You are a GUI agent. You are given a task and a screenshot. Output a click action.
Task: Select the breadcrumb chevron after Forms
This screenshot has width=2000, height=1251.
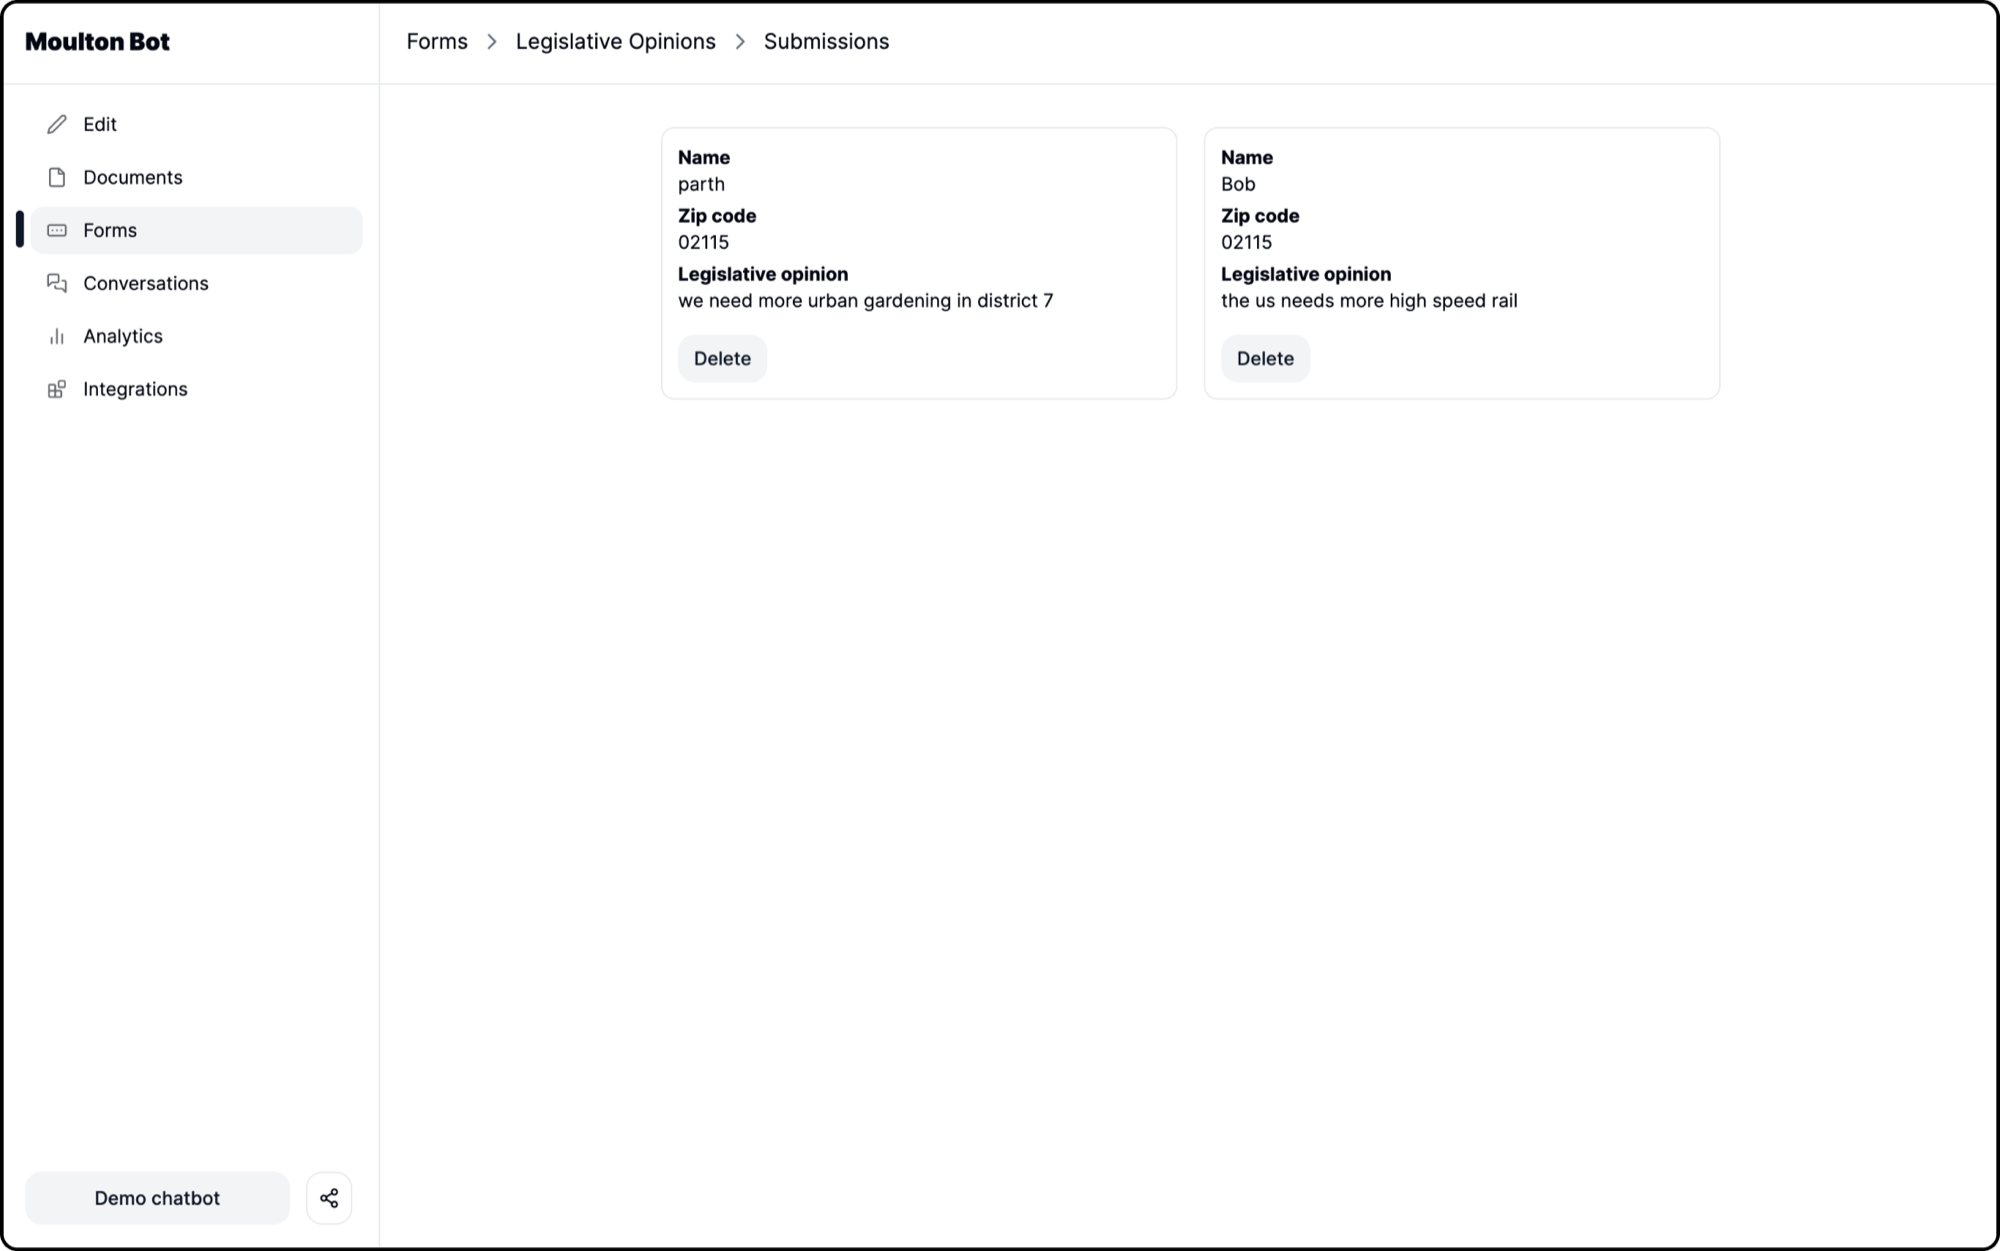coord(491,42)
